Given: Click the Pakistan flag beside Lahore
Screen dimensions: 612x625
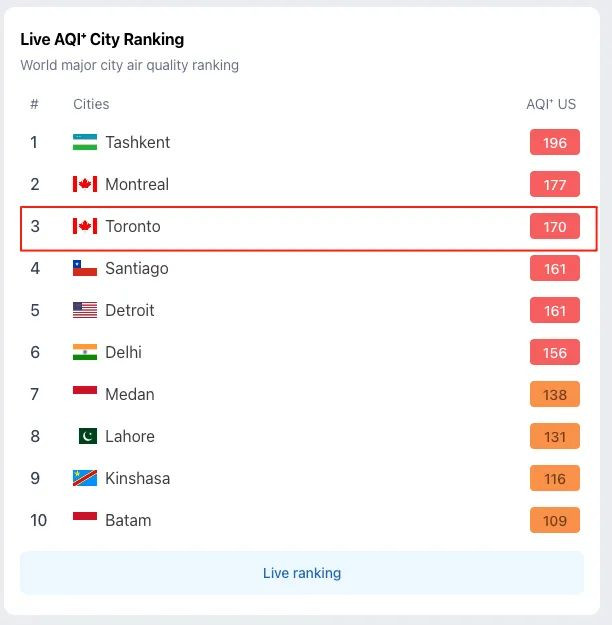Looking at the screenshot, I should [x=85, y=436].
